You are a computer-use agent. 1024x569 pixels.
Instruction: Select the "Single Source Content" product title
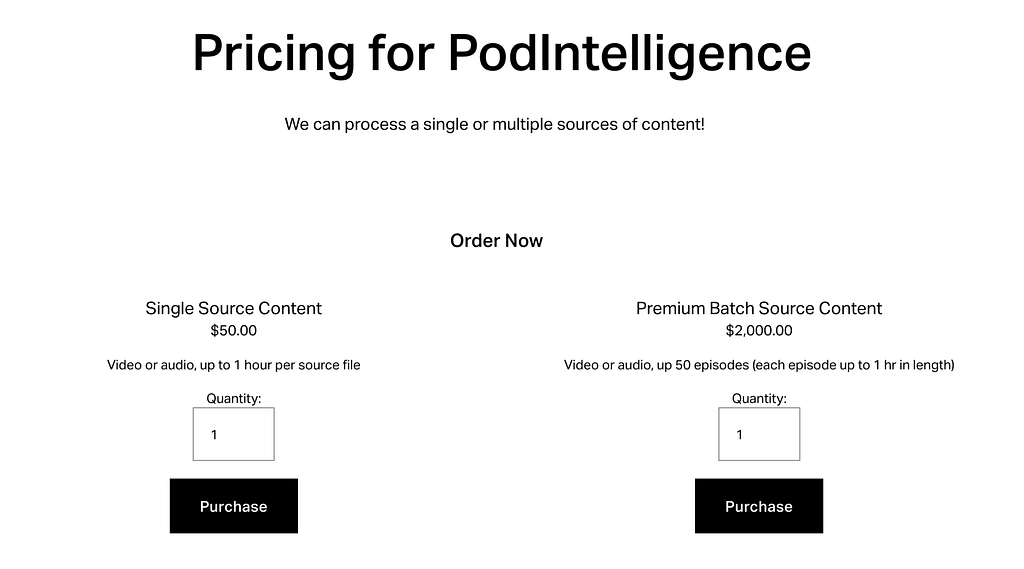point(233,308)
